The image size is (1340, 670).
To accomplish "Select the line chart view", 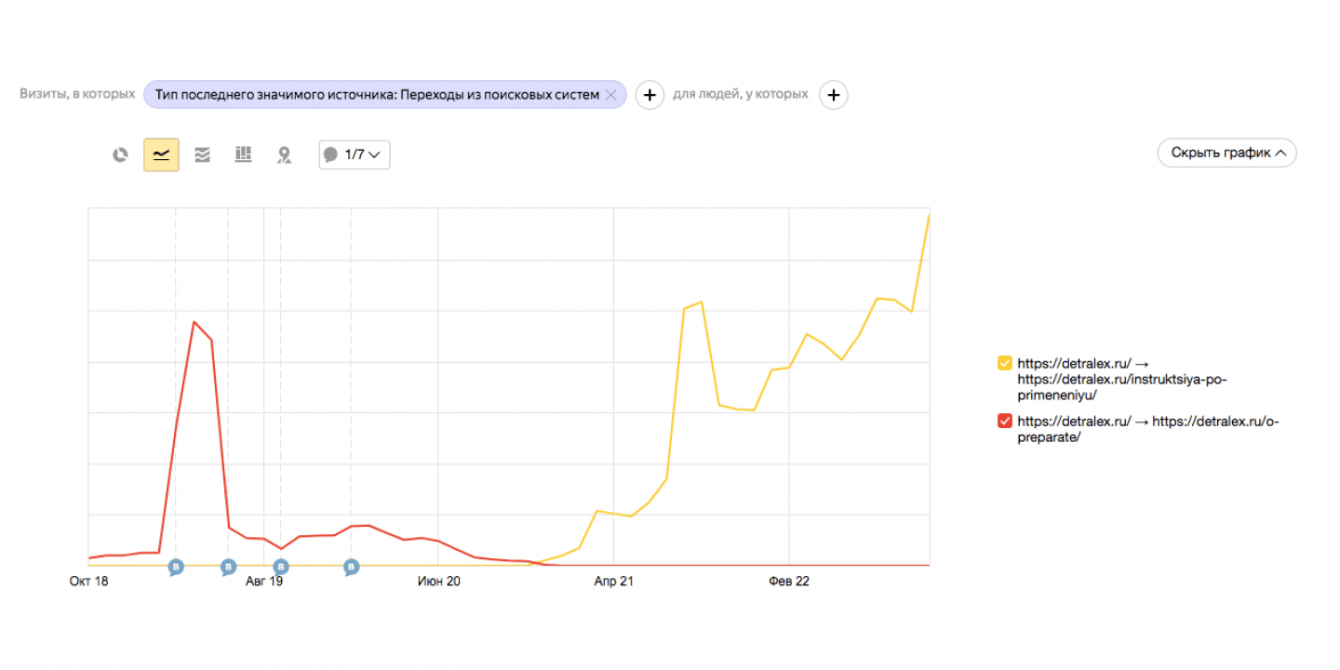I will click(161, 155).
